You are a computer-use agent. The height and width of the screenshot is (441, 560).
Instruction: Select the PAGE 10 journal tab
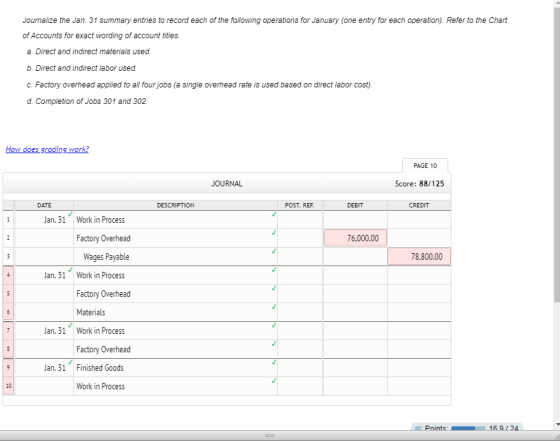[425, 166]
